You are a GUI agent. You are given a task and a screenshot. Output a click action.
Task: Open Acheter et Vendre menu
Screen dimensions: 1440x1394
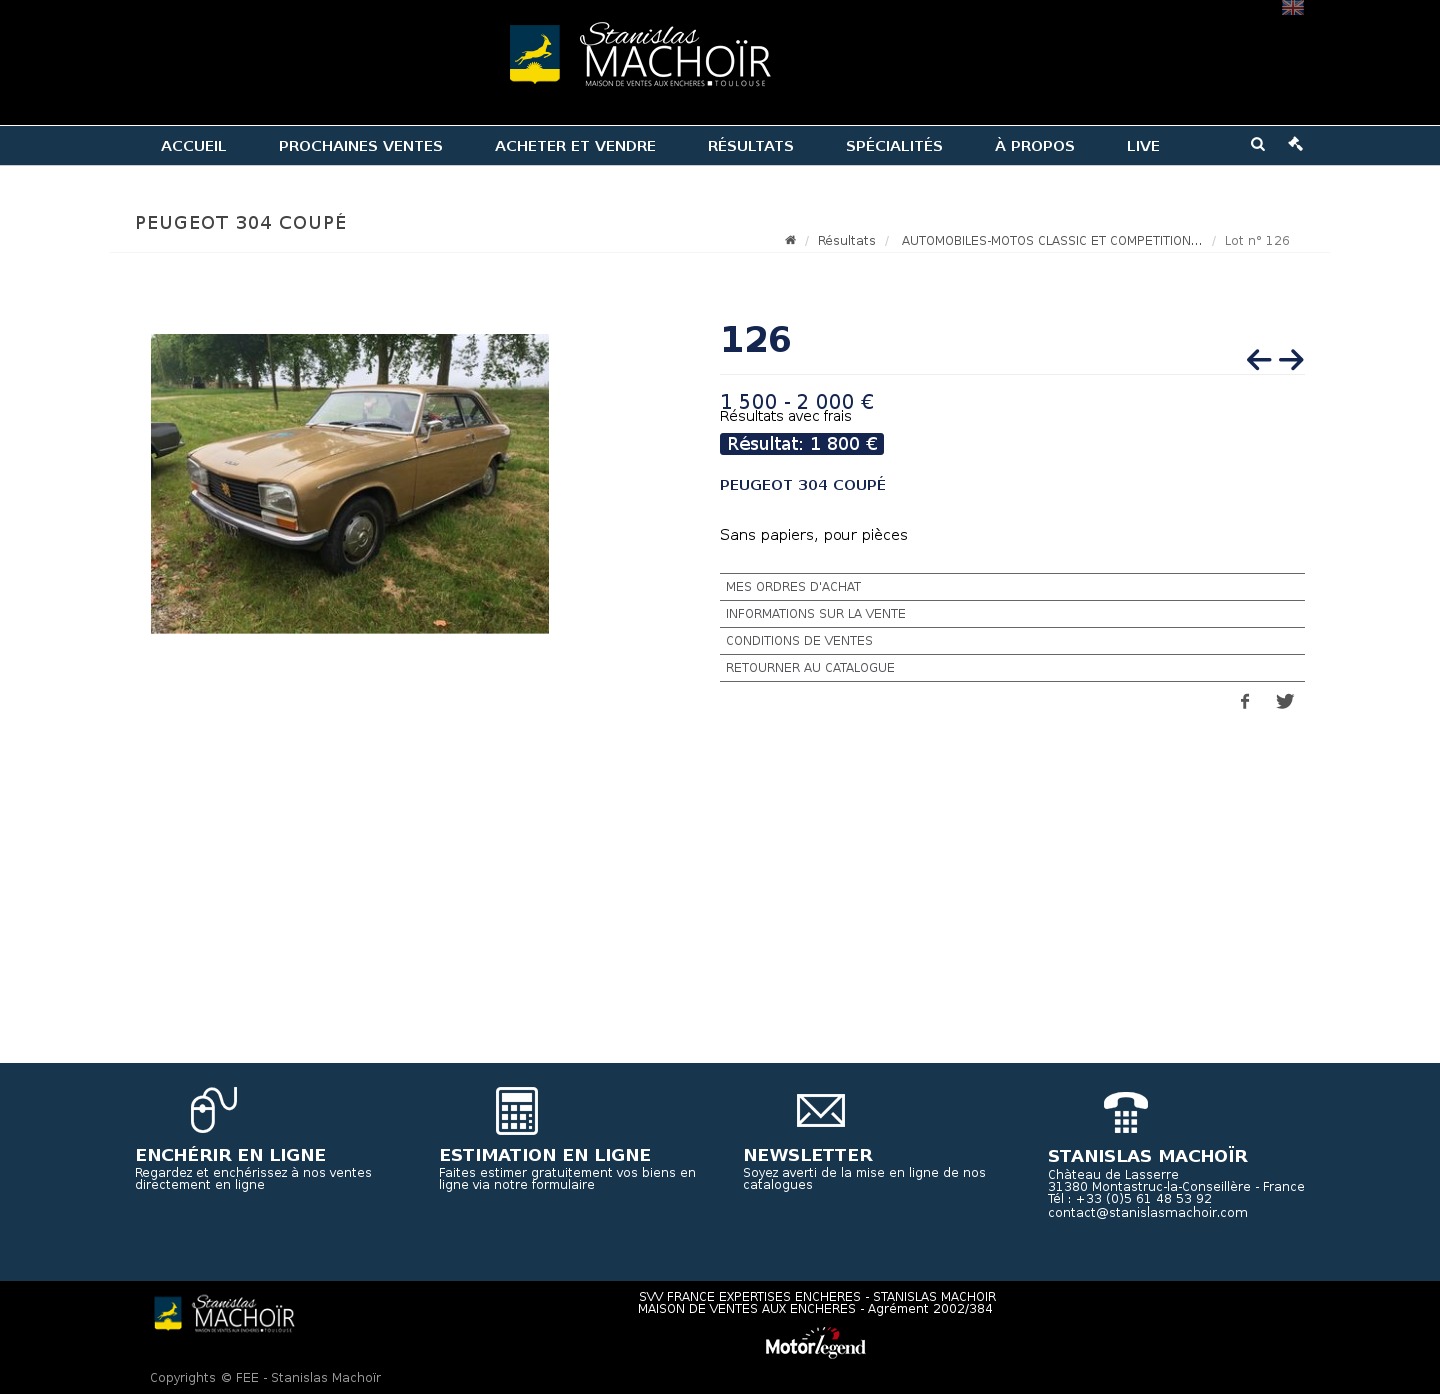pyautogui.click(x=575, y=146)
